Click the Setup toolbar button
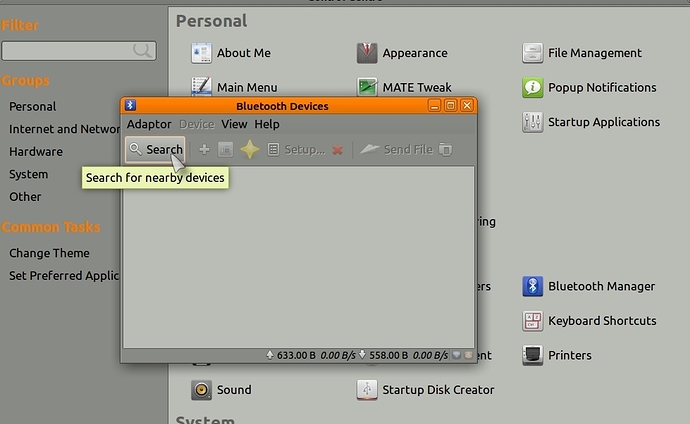 295,150
